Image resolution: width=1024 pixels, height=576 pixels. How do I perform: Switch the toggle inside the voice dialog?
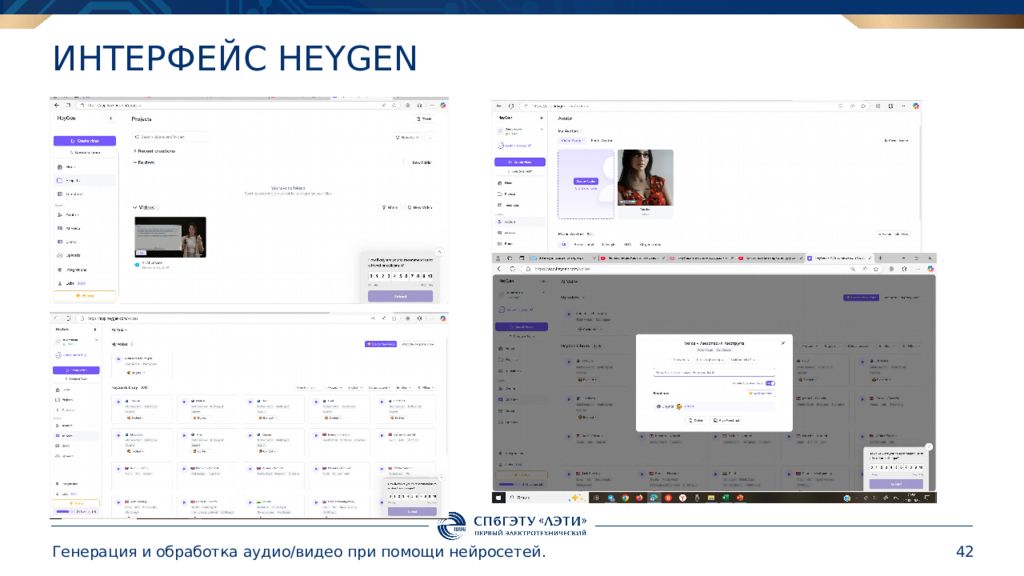(770, 383)
